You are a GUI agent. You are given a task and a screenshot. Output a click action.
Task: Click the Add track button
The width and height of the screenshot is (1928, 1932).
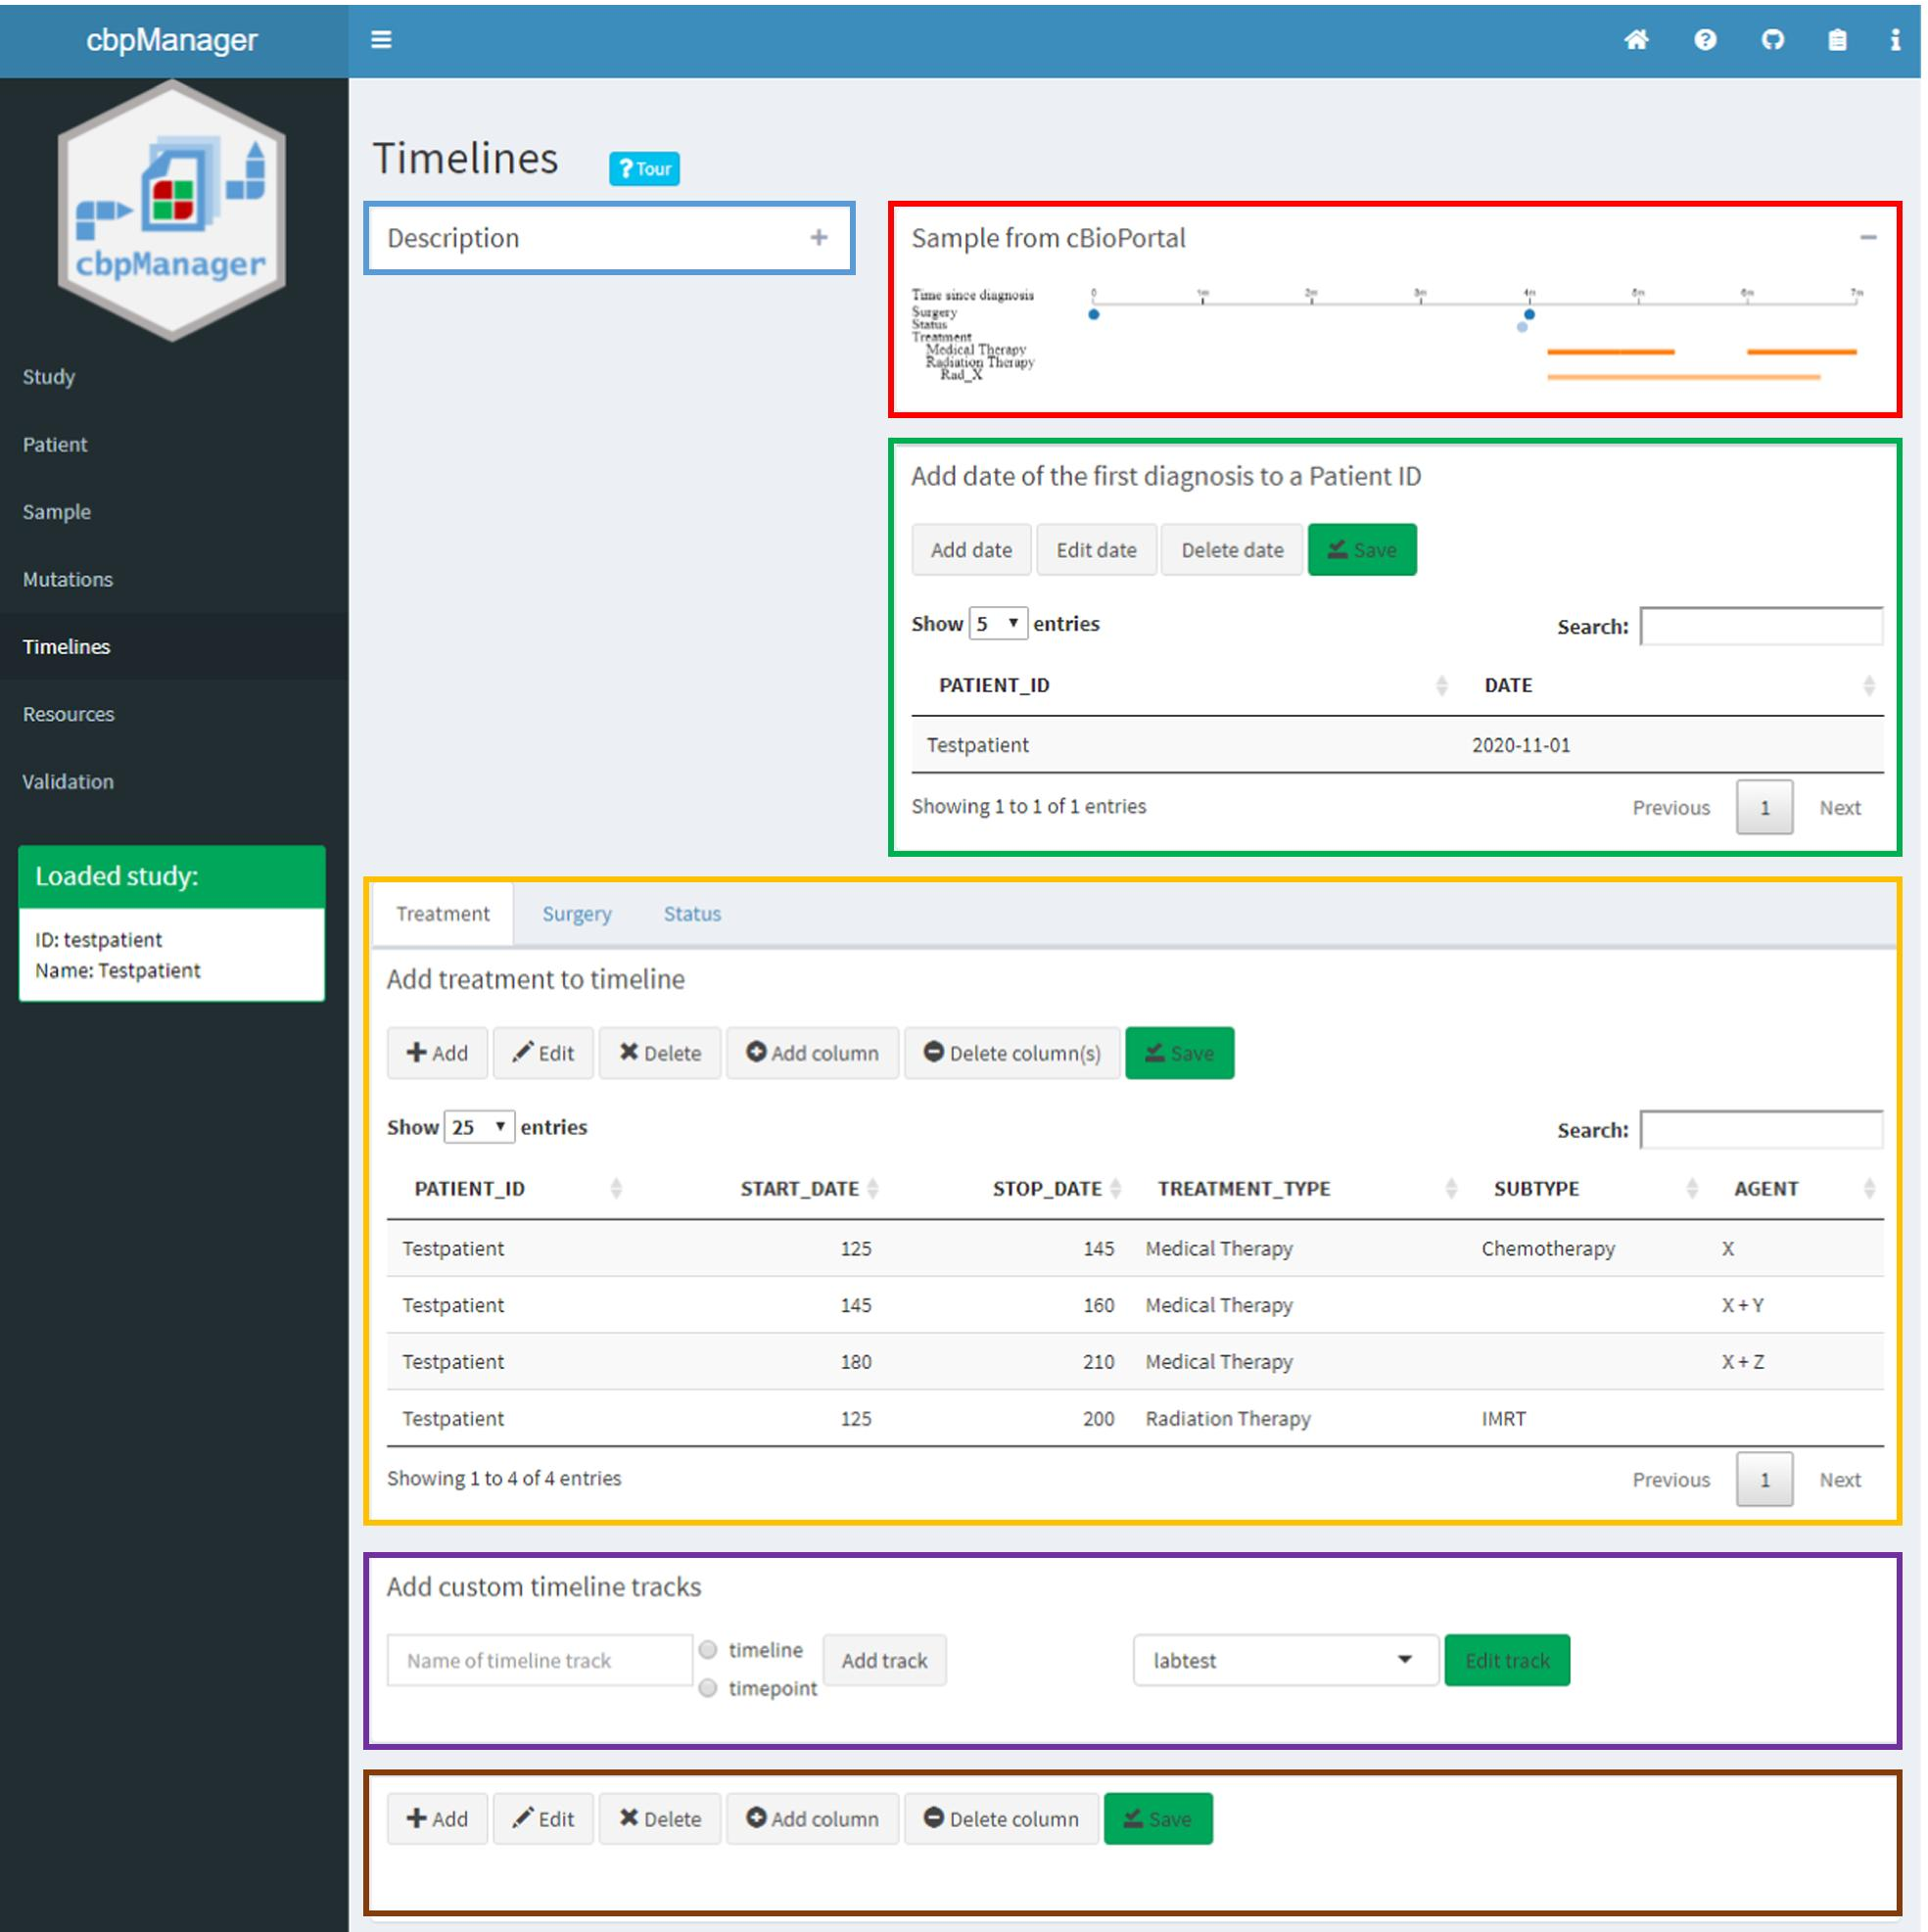click(x=886, y=1658)
